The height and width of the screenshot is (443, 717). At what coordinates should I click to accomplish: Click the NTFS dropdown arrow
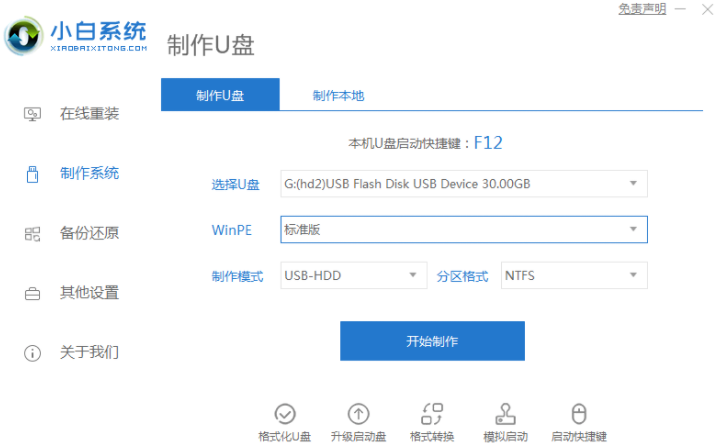click(633, 275)
